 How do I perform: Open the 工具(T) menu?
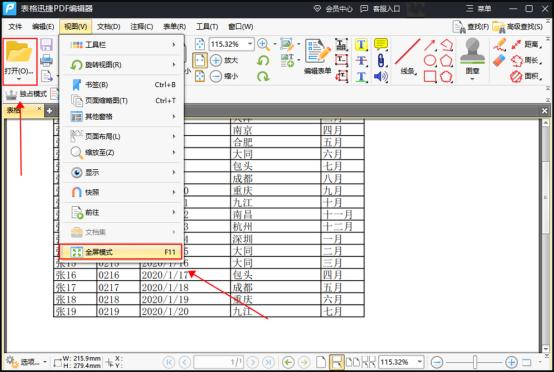pos(207,26)
